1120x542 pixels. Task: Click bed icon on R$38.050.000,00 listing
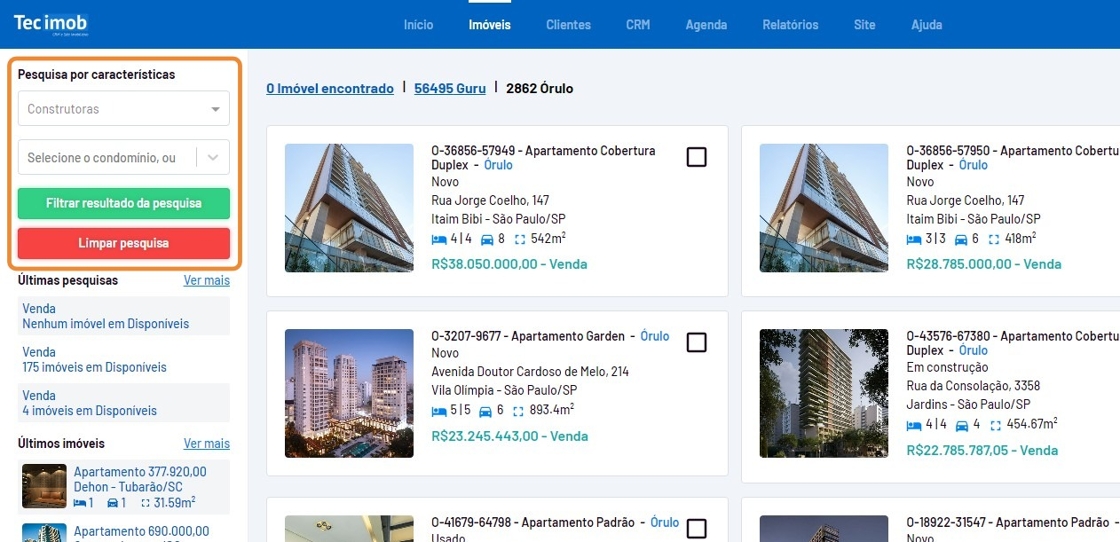point(439,240)
